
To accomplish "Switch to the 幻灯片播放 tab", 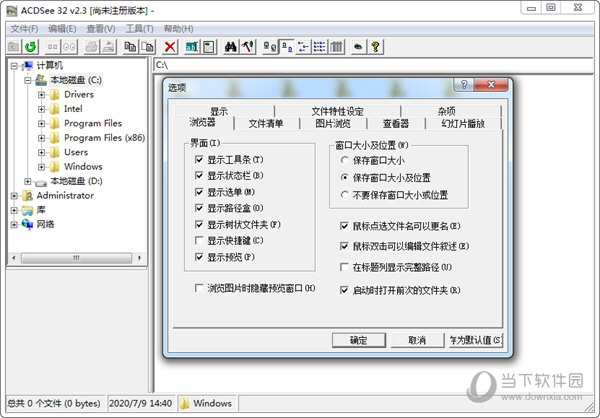I will tap(463, 124).
